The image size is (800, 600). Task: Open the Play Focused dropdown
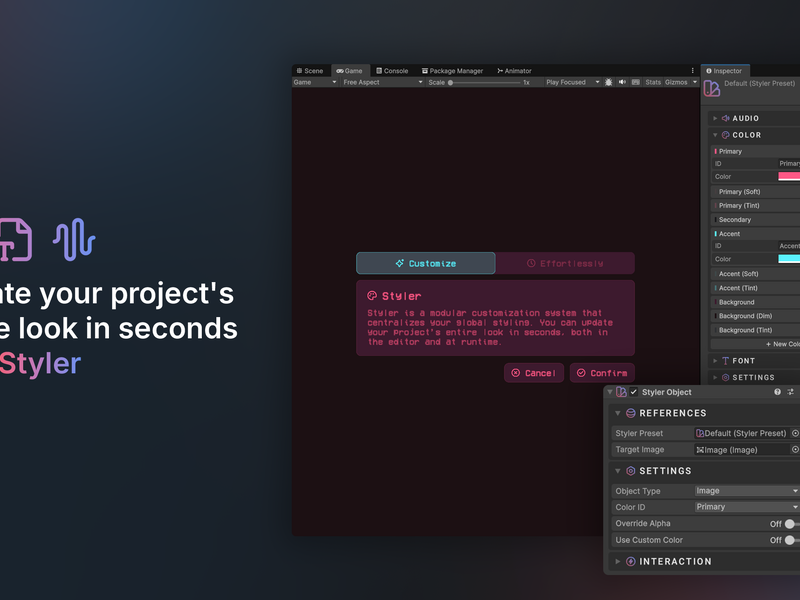pos(572,82)
